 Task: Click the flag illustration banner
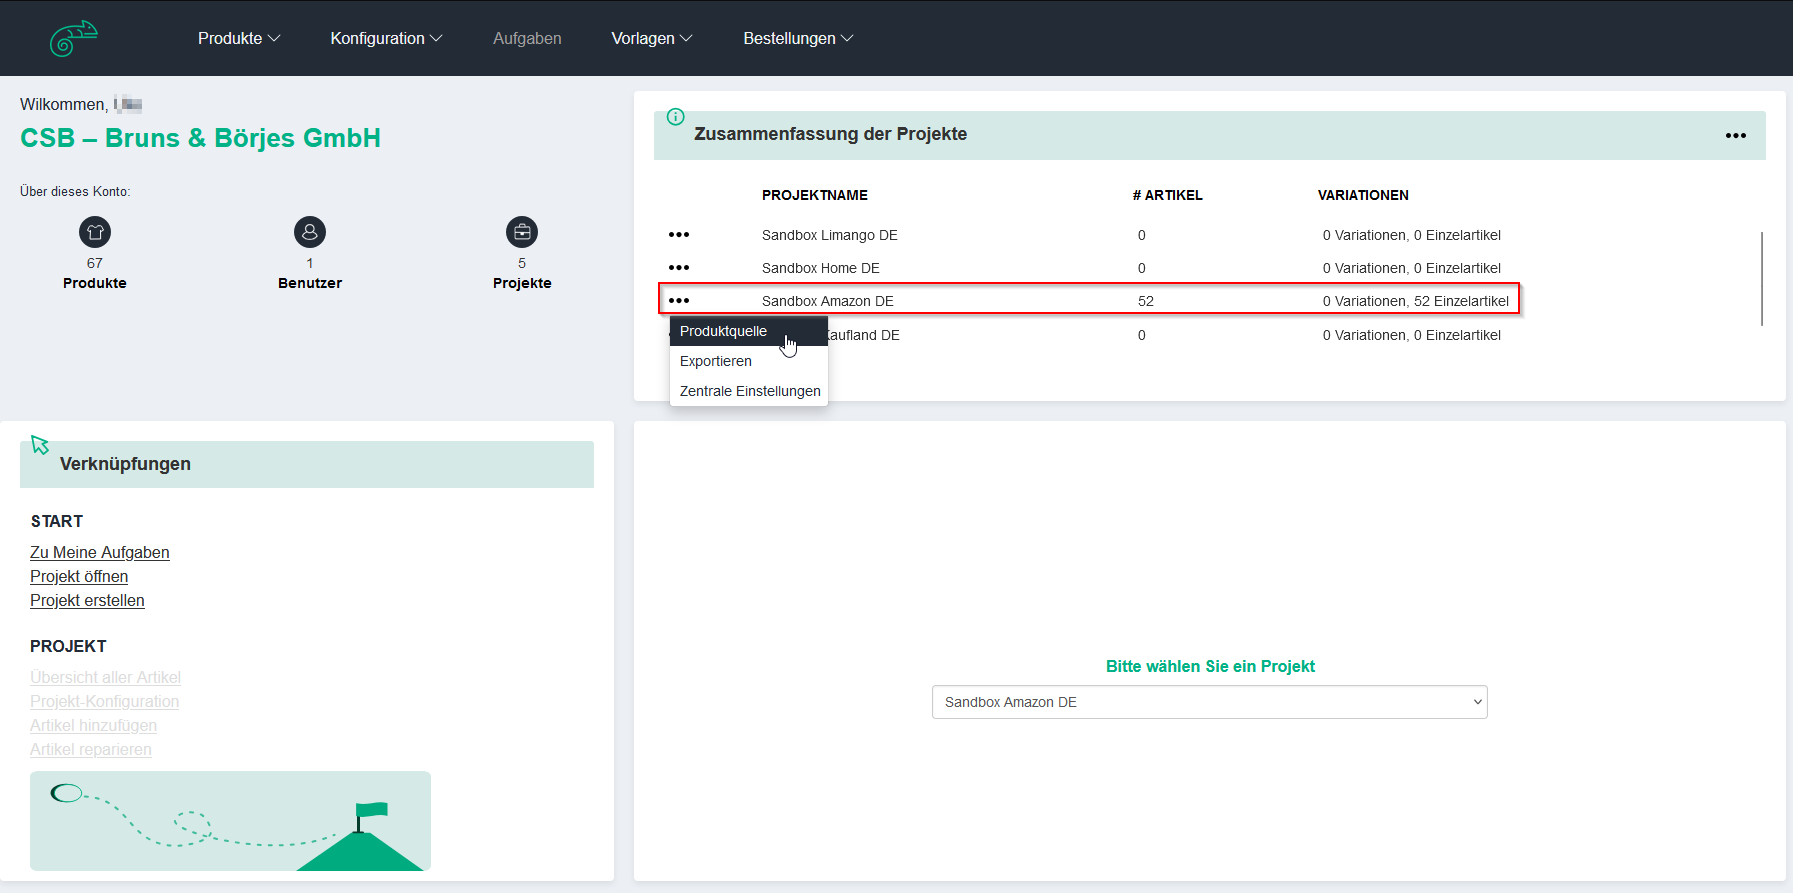tap(230, 821)
